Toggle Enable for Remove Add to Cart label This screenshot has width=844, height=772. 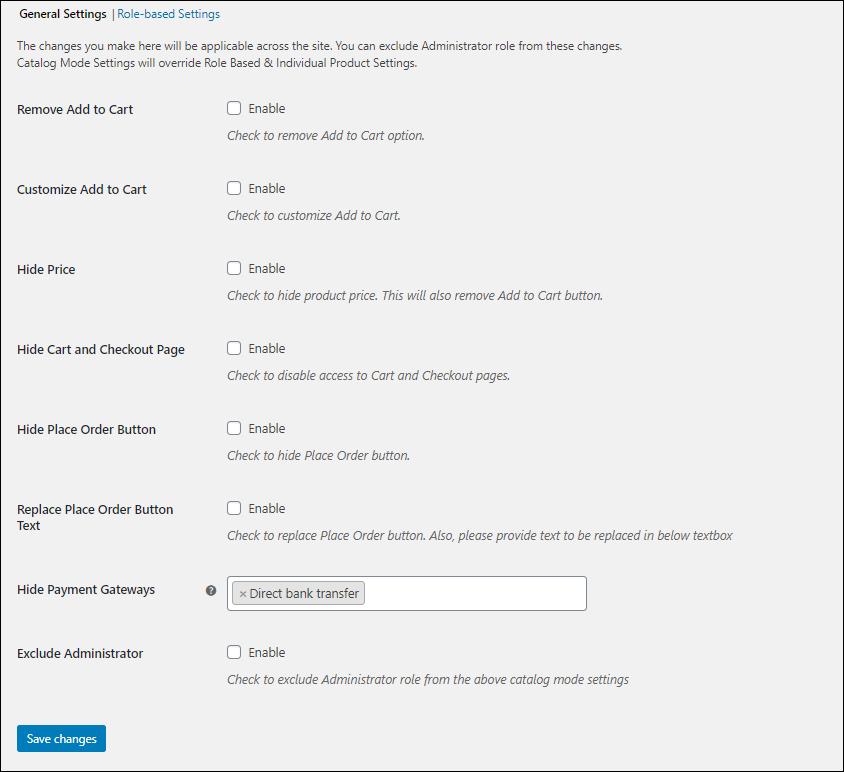click(x=268, y=108)
